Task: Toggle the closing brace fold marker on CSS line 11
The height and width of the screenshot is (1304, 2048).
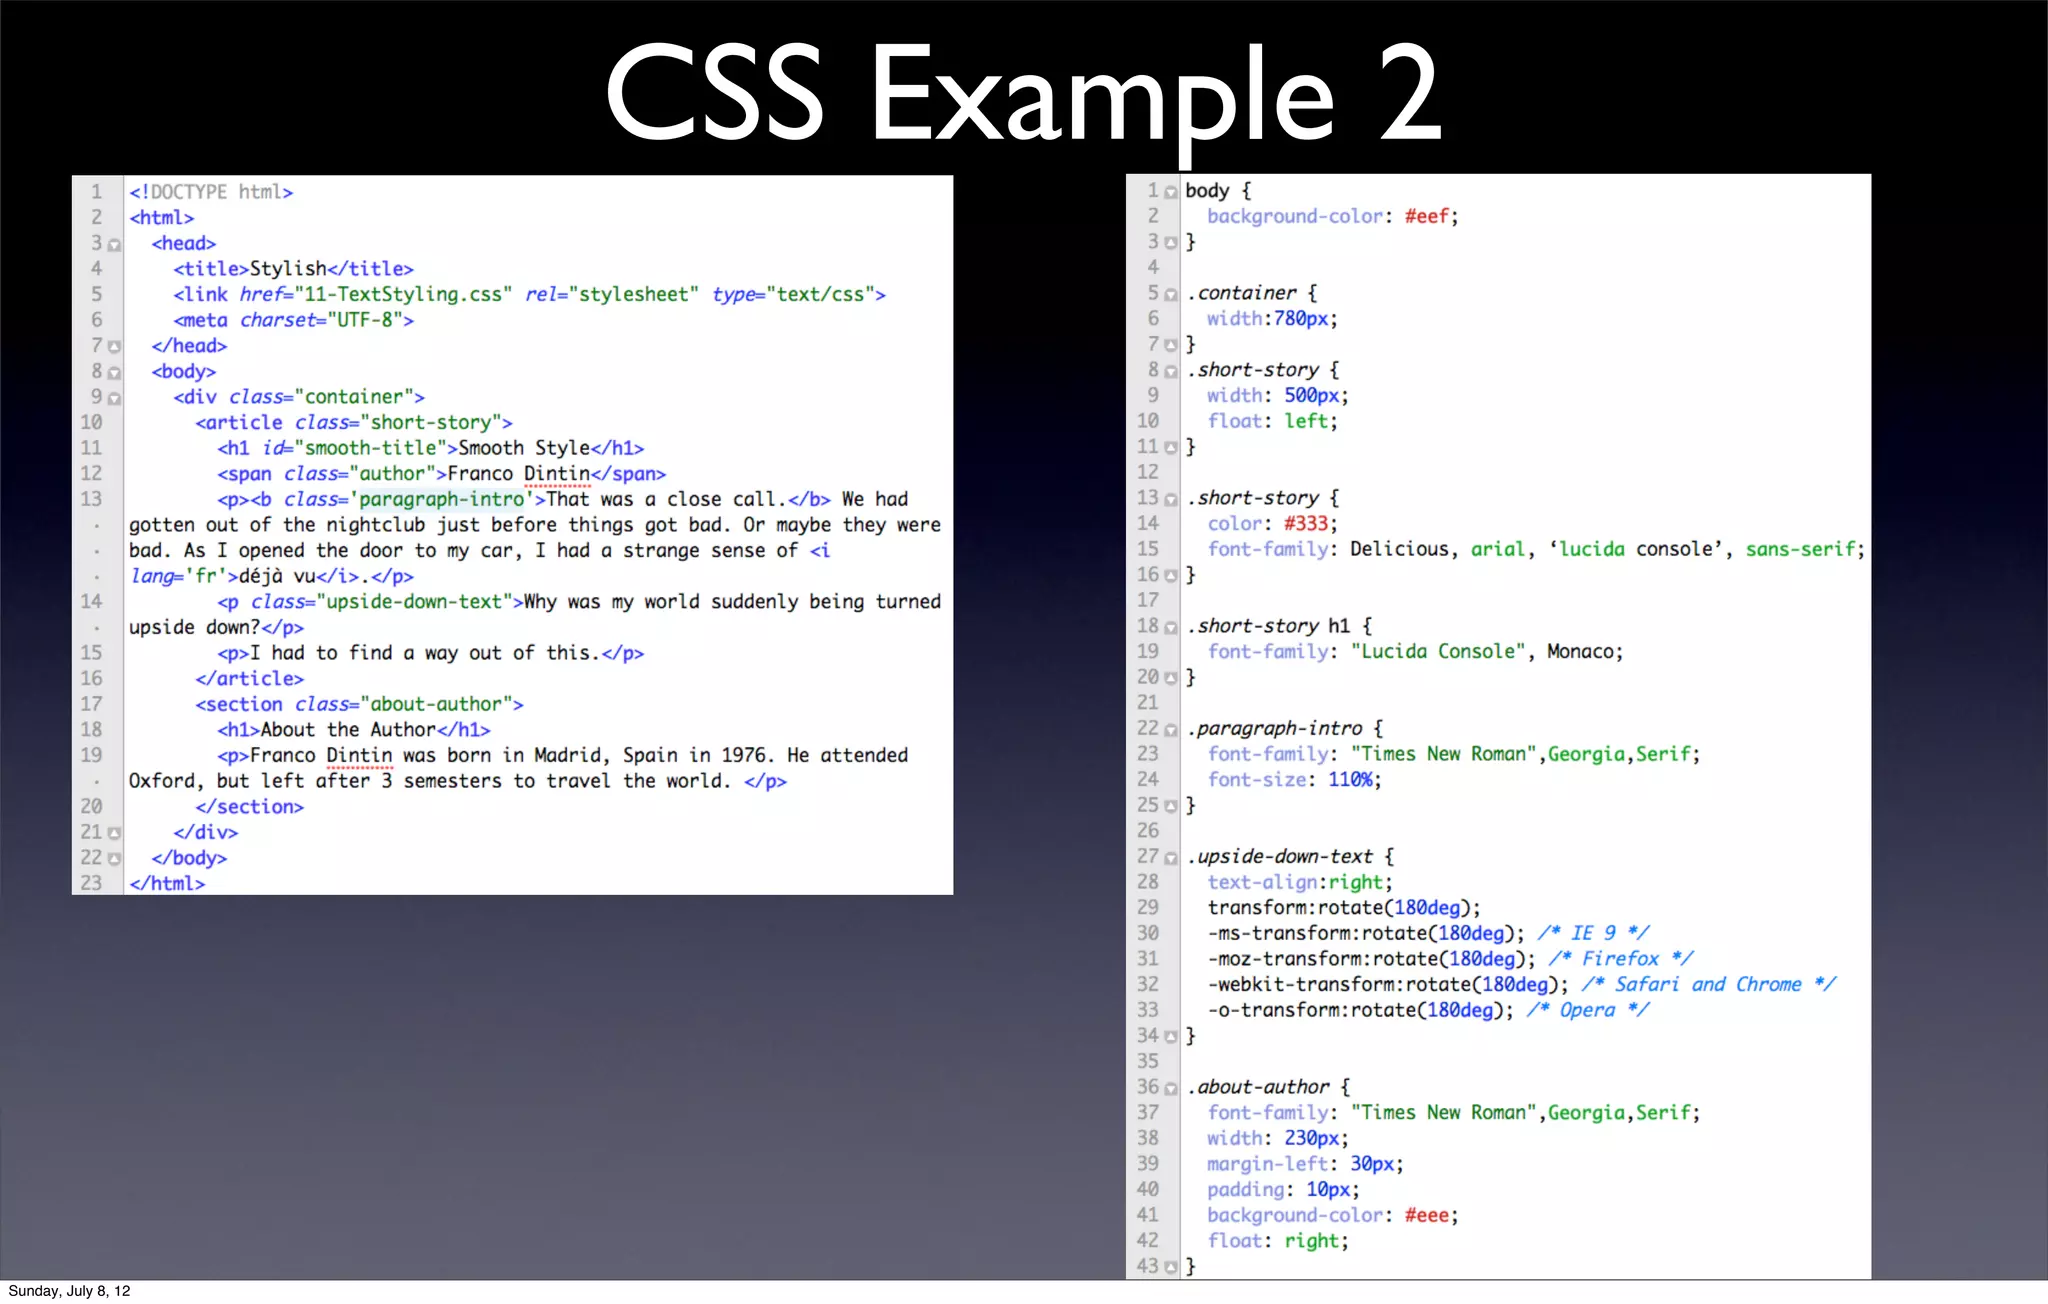Action: [1171, 448]
